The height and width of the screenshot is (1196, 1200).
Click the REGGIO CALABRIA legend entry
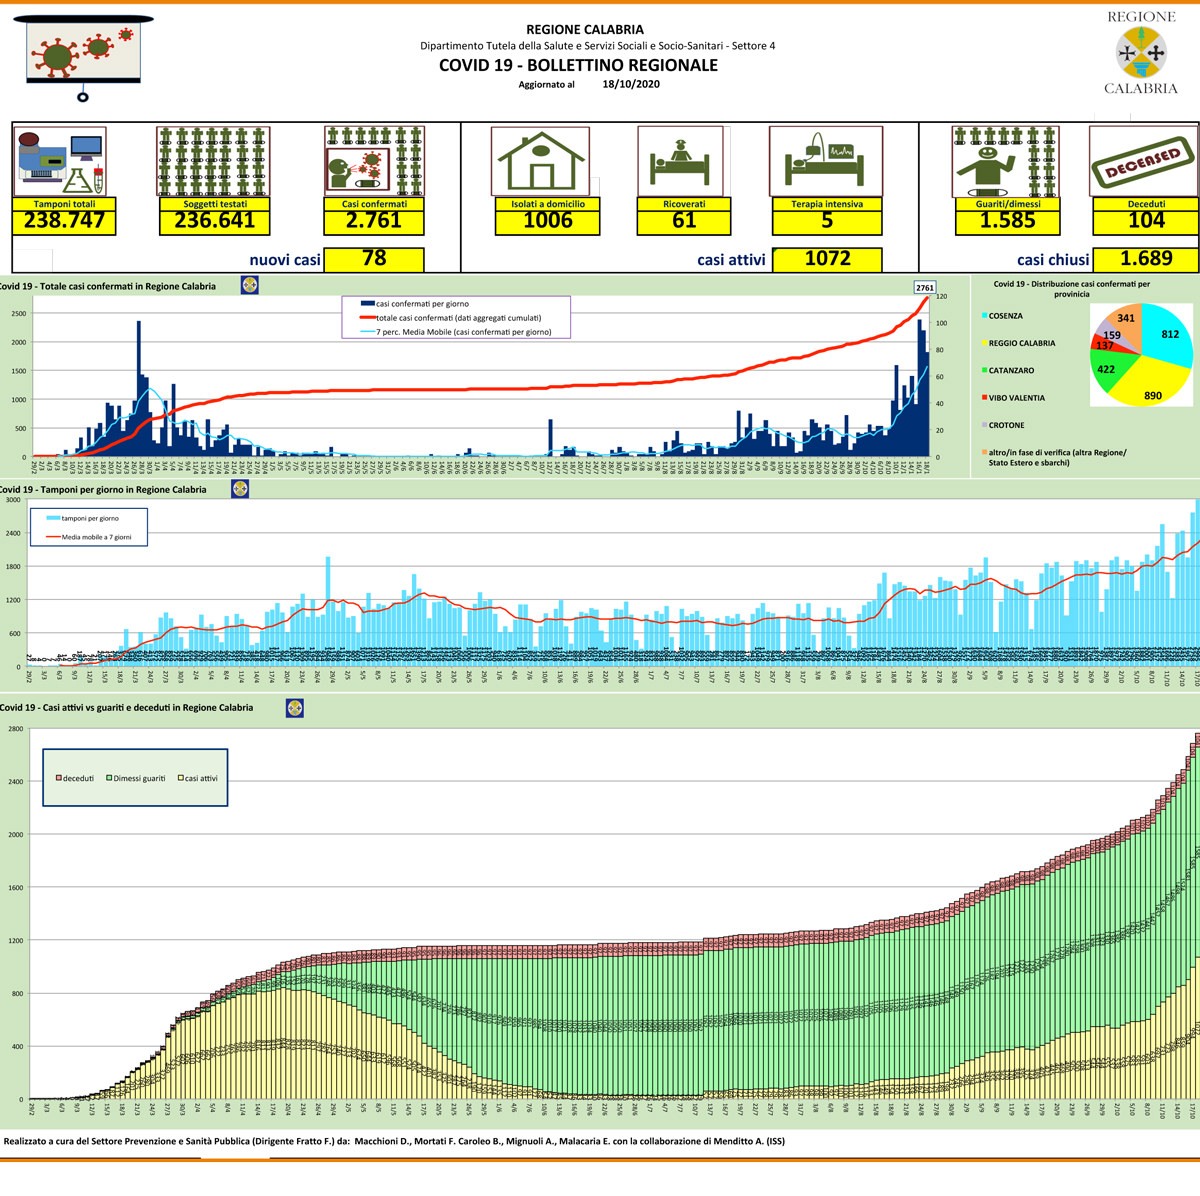[1021, 343]
